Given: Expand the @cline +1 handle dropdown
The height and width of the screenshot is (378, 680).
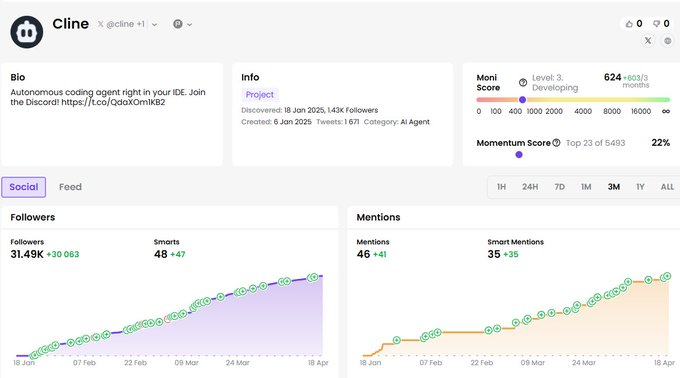Looking at the screenshot, I should click(154, 25).
